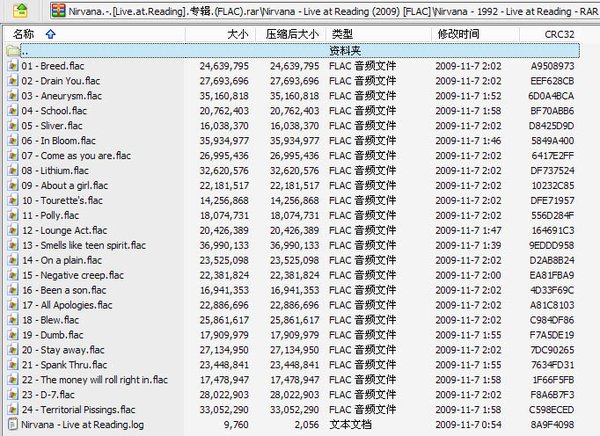The height and width of the screenshot is (436, 600).
Task: Sort by the 修改时间 column header
Action: tap(475, 34)
